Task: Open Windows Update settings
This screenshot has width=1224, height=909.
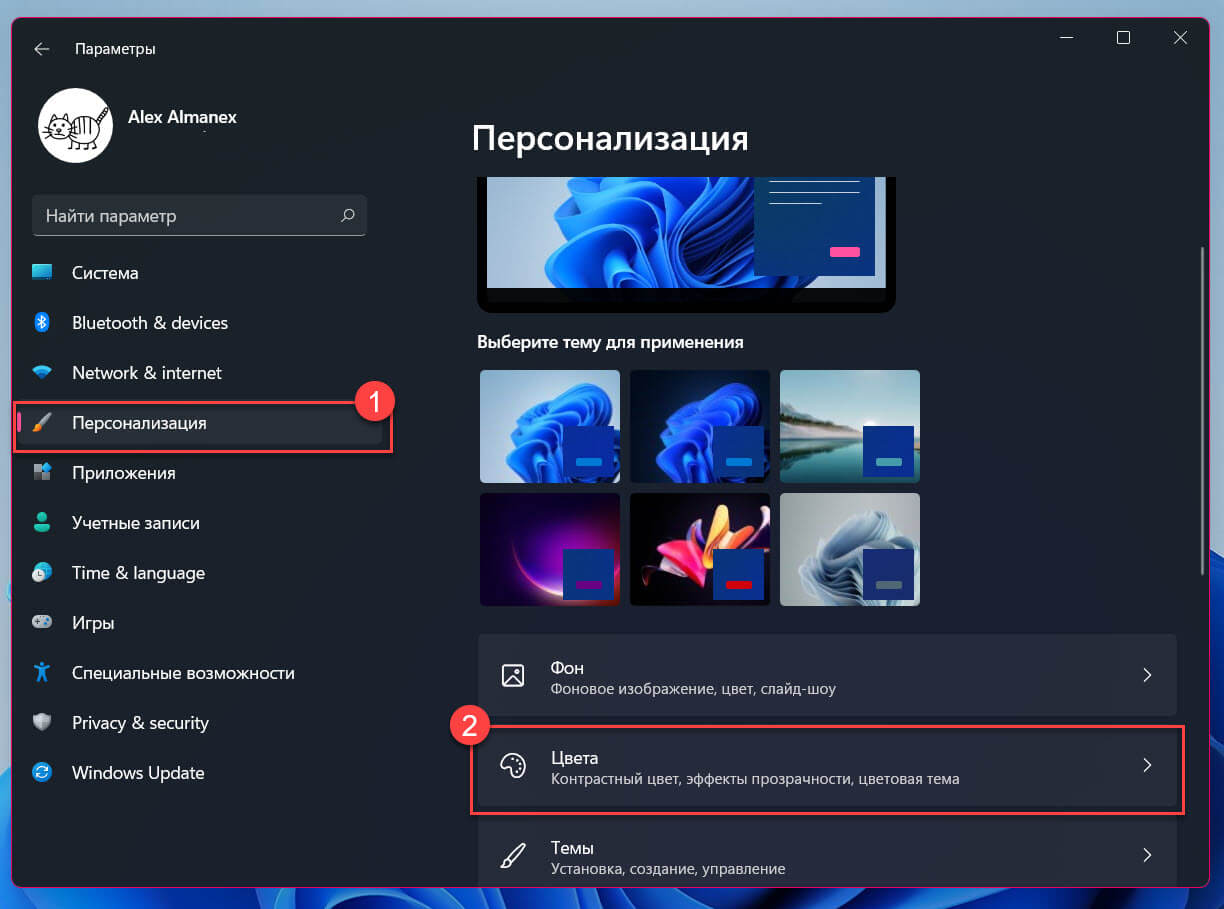Action: point(201,773)
